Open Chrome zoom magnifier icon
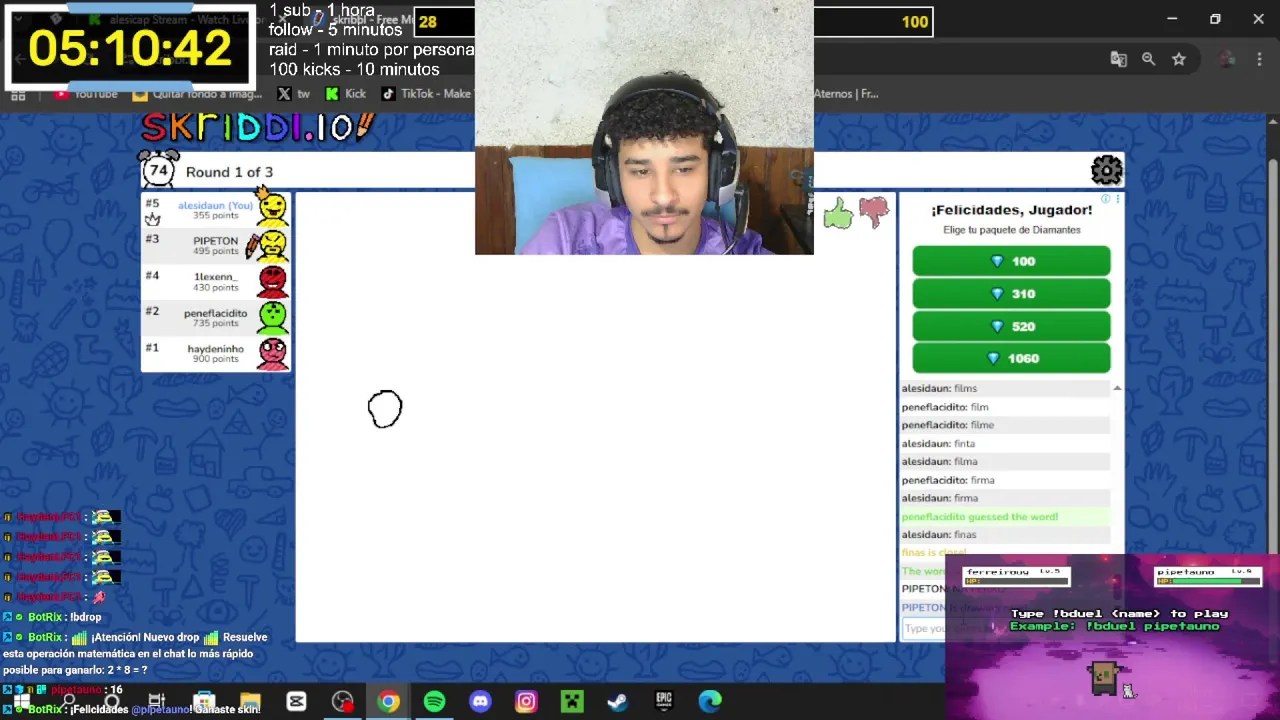The width and height of the screenshot is (1280, 720). coord(1148,59)
